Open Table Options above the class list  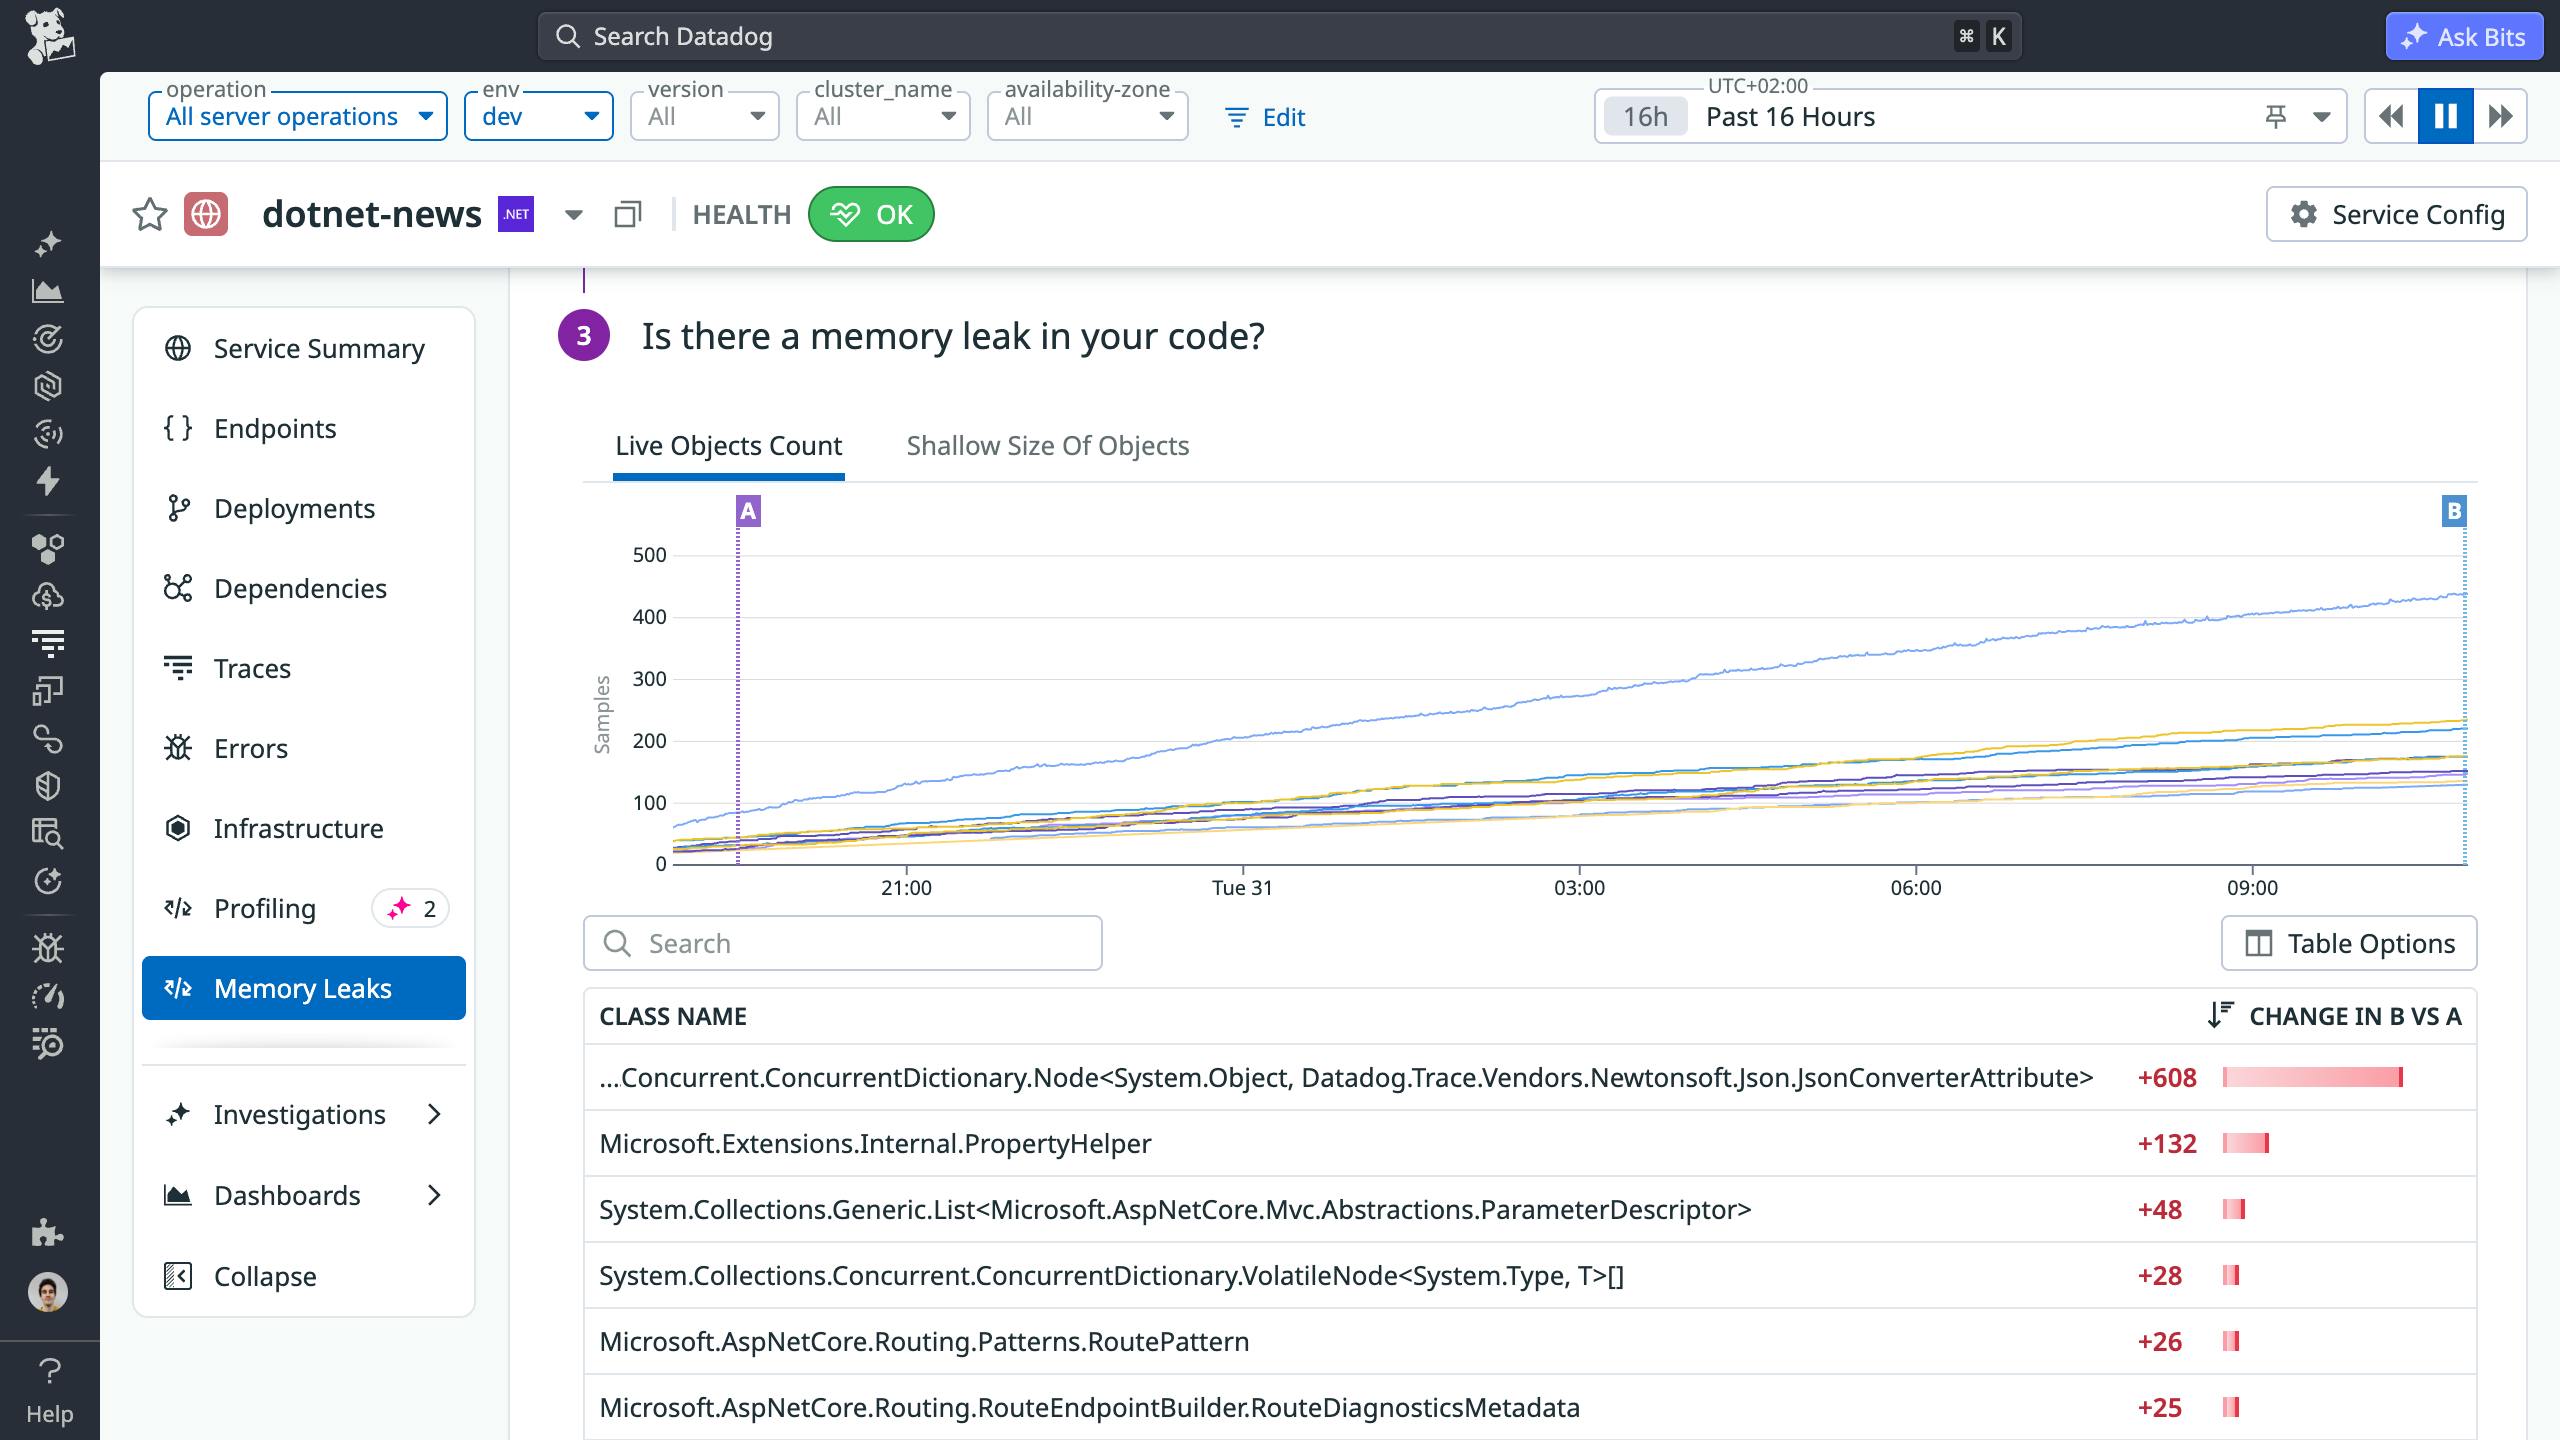tap(2349, 943)
